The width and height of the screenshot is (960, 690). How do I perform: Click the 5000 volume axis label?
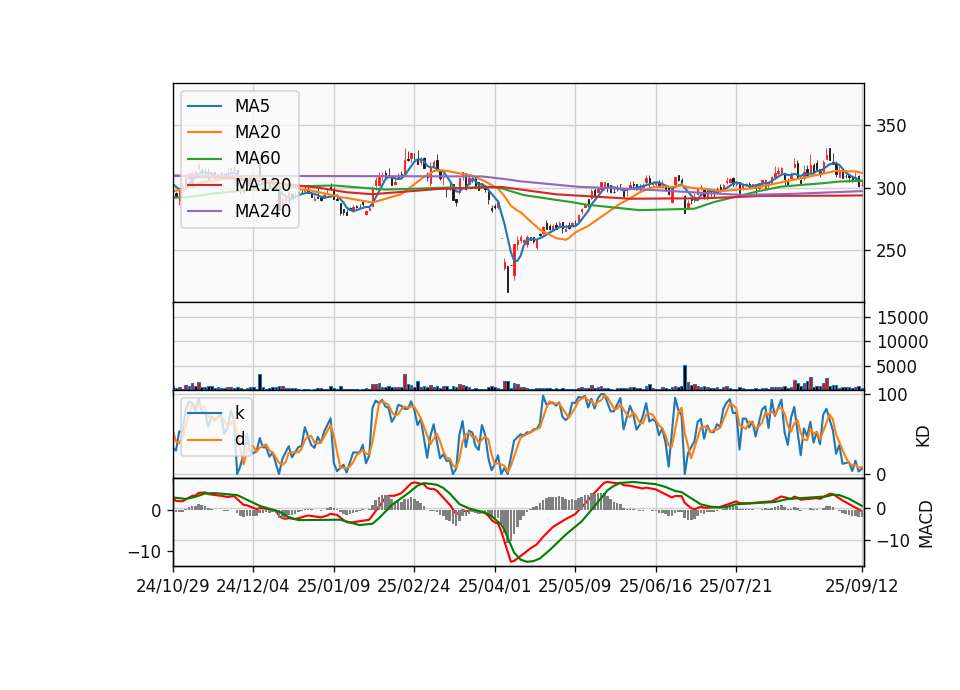[x=896, y=367]
